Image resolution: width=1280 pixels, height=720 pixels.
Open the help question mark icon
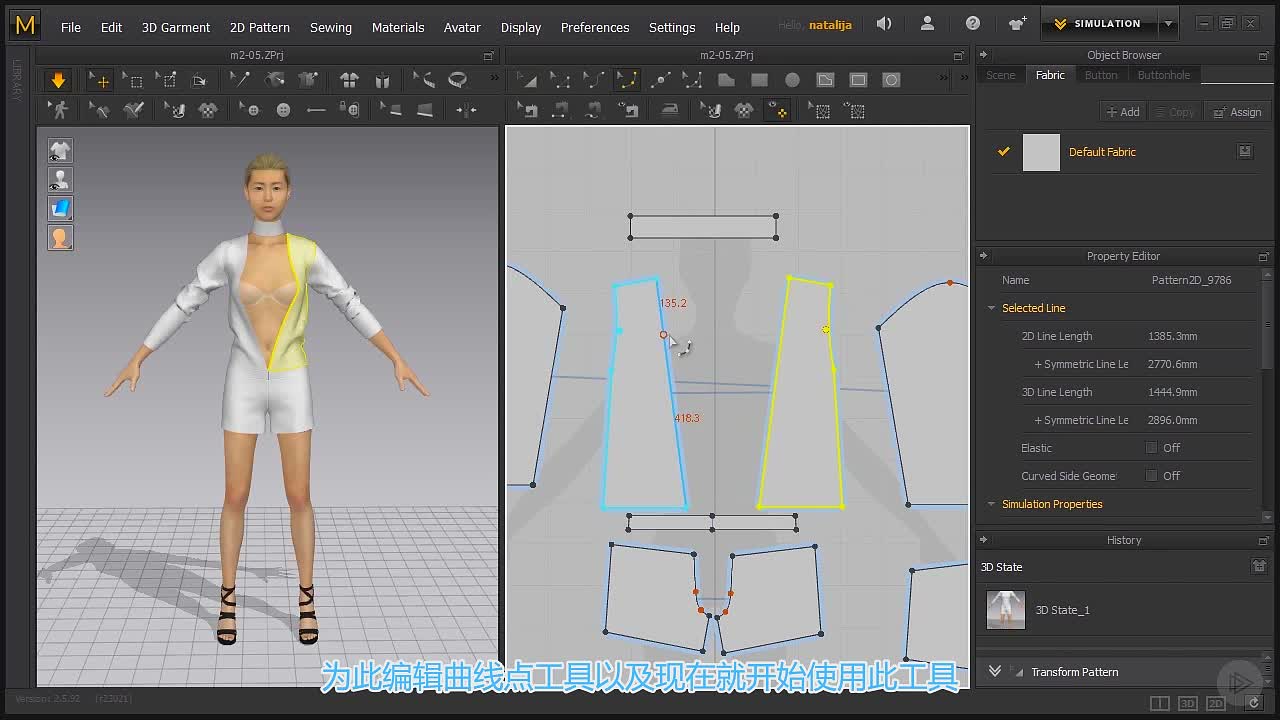tap(973, 24)
